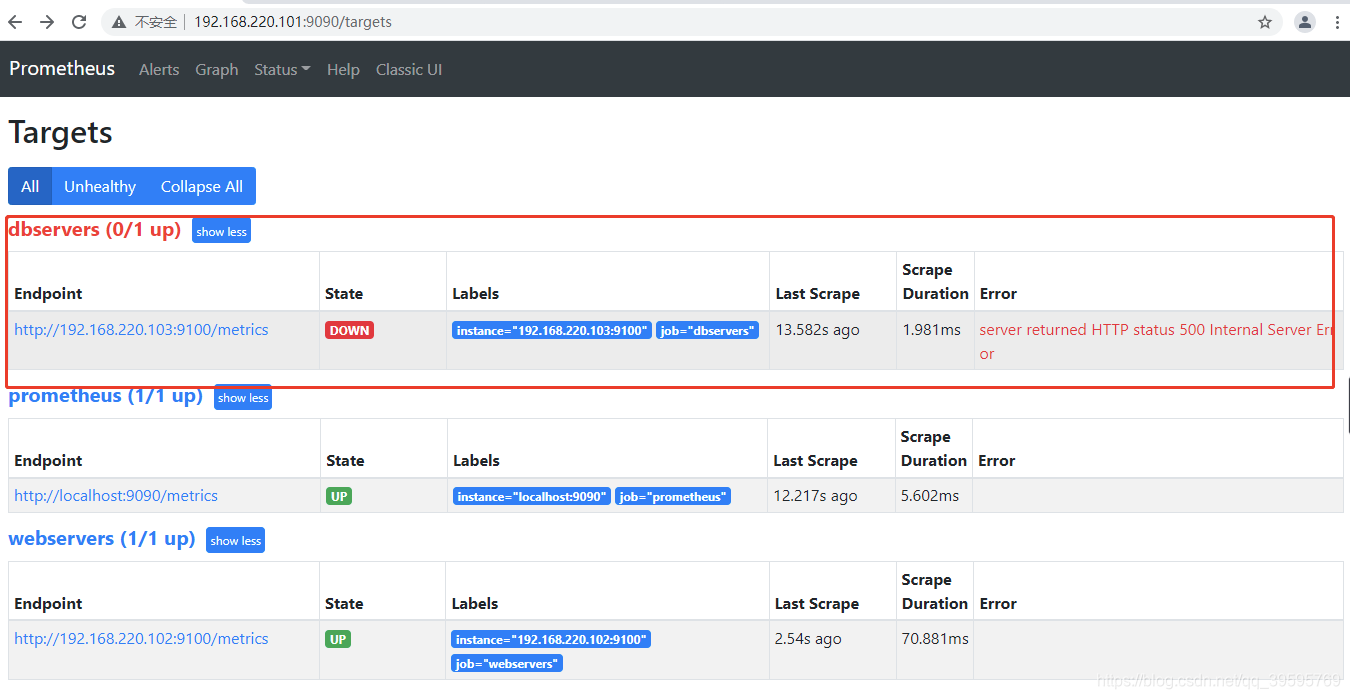1350x699 pixels.
Task: Click Endpoint column header in dbservers table
Action: 48,294
